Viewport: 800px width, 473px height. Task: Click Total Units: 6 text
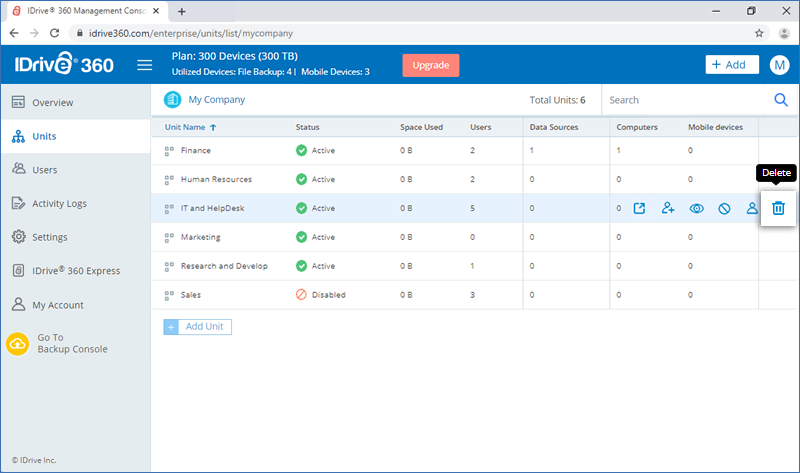click(x=557, y=100)
